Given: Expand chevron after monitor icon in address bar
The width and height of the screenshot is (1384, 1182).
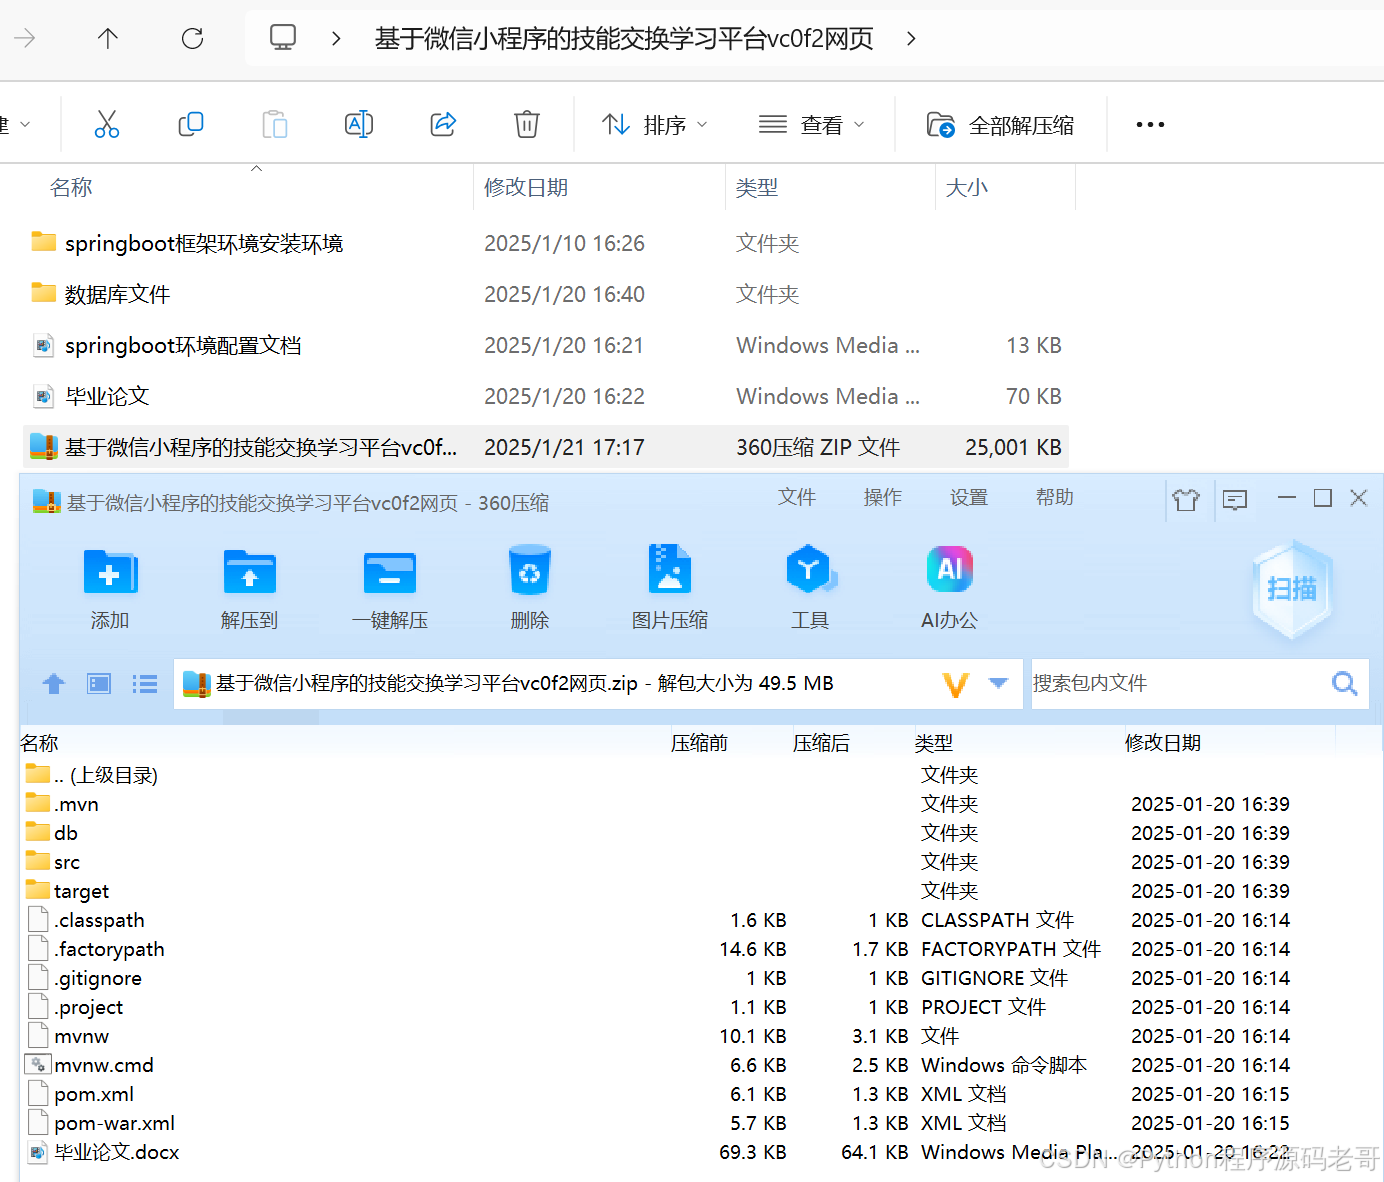Looking at the screenshot, I should click(336, 38).
